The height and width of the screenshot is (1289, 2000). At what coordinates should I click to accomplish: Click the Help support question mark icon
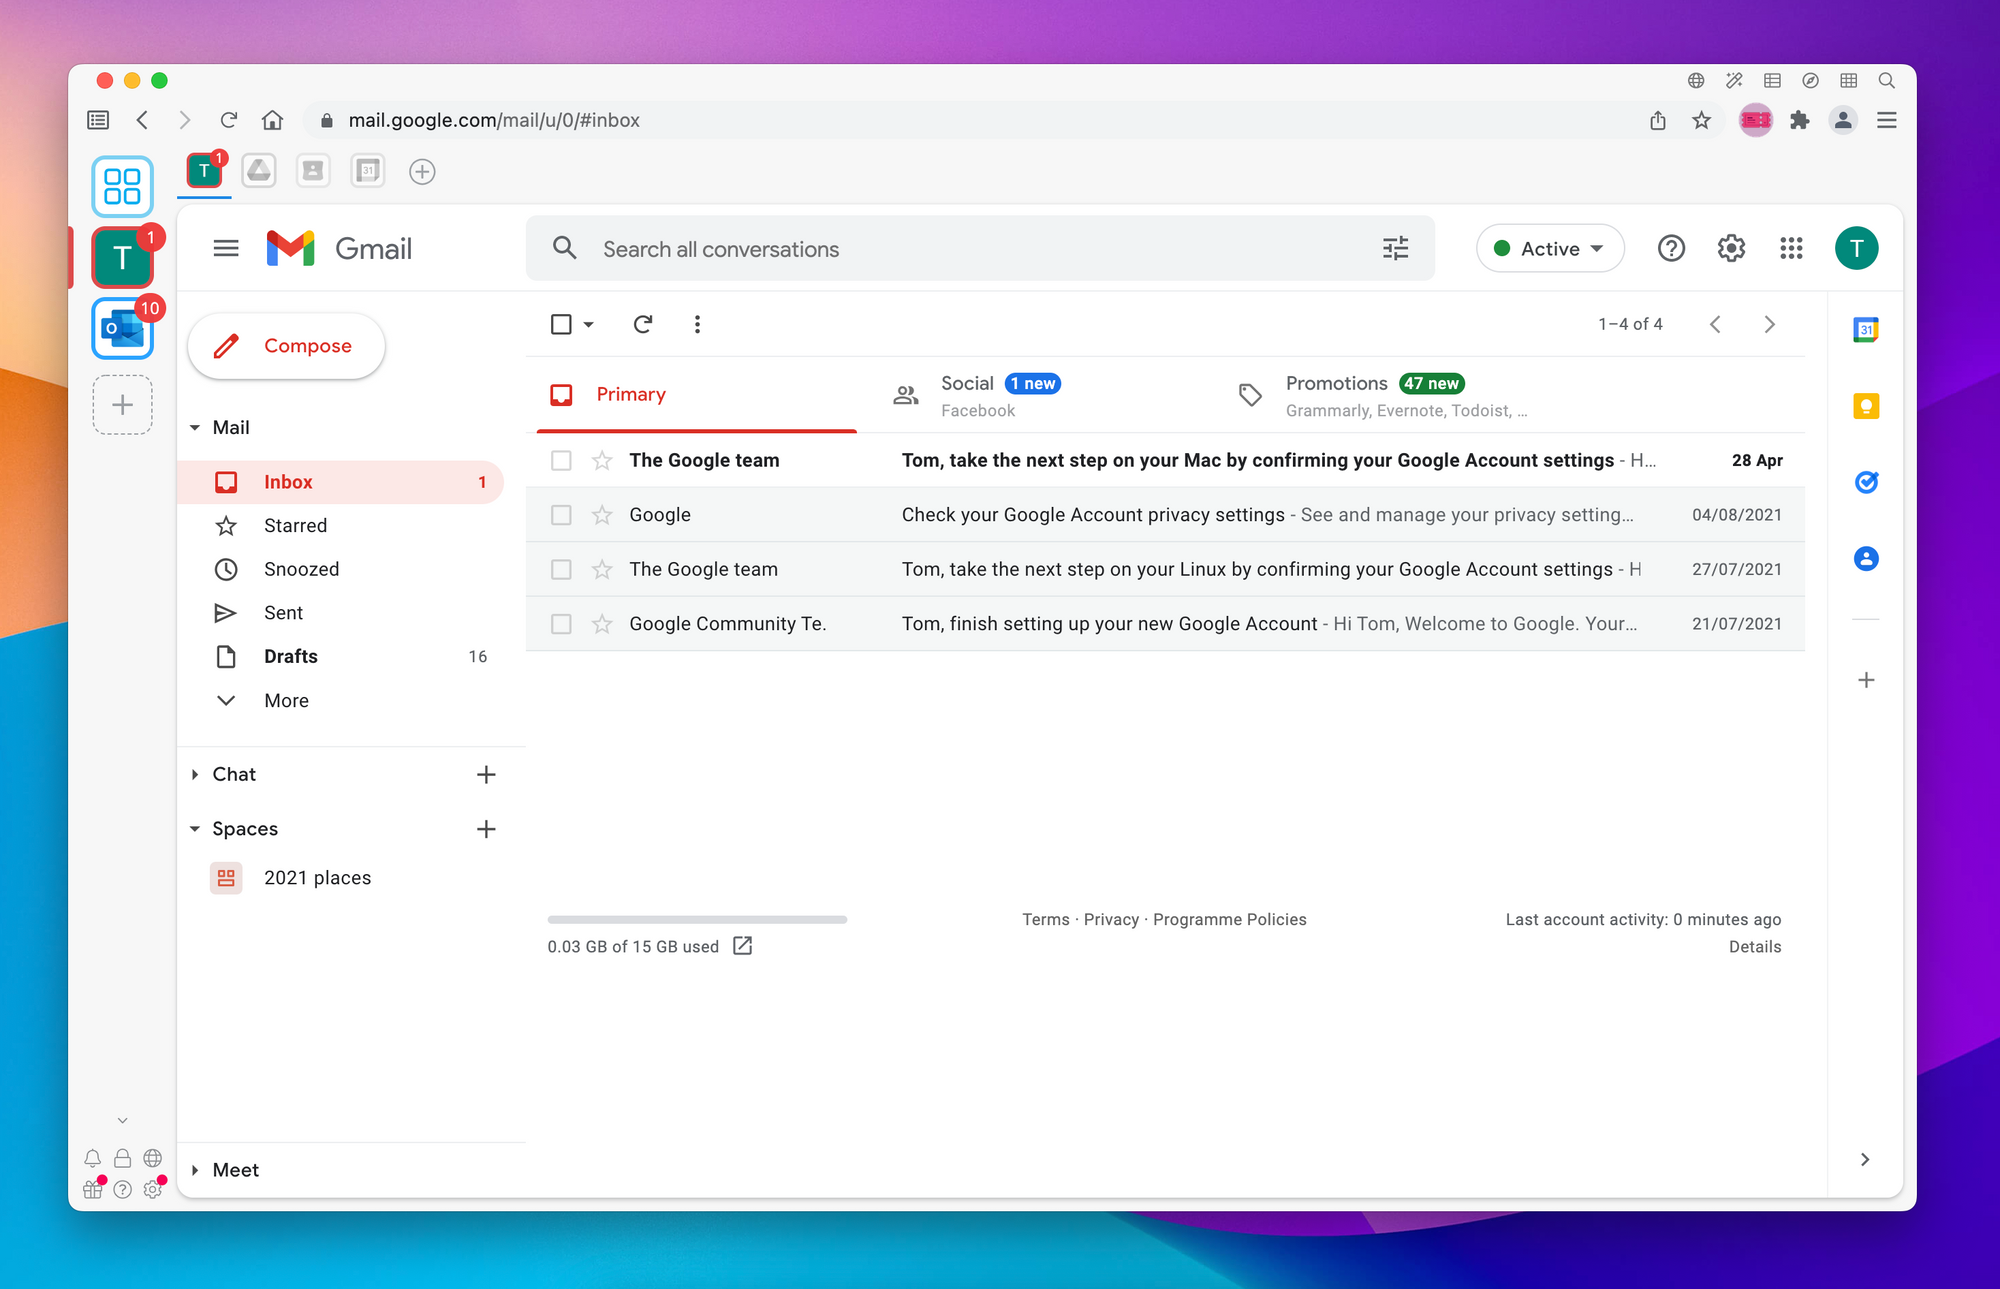click(1672, 248)
